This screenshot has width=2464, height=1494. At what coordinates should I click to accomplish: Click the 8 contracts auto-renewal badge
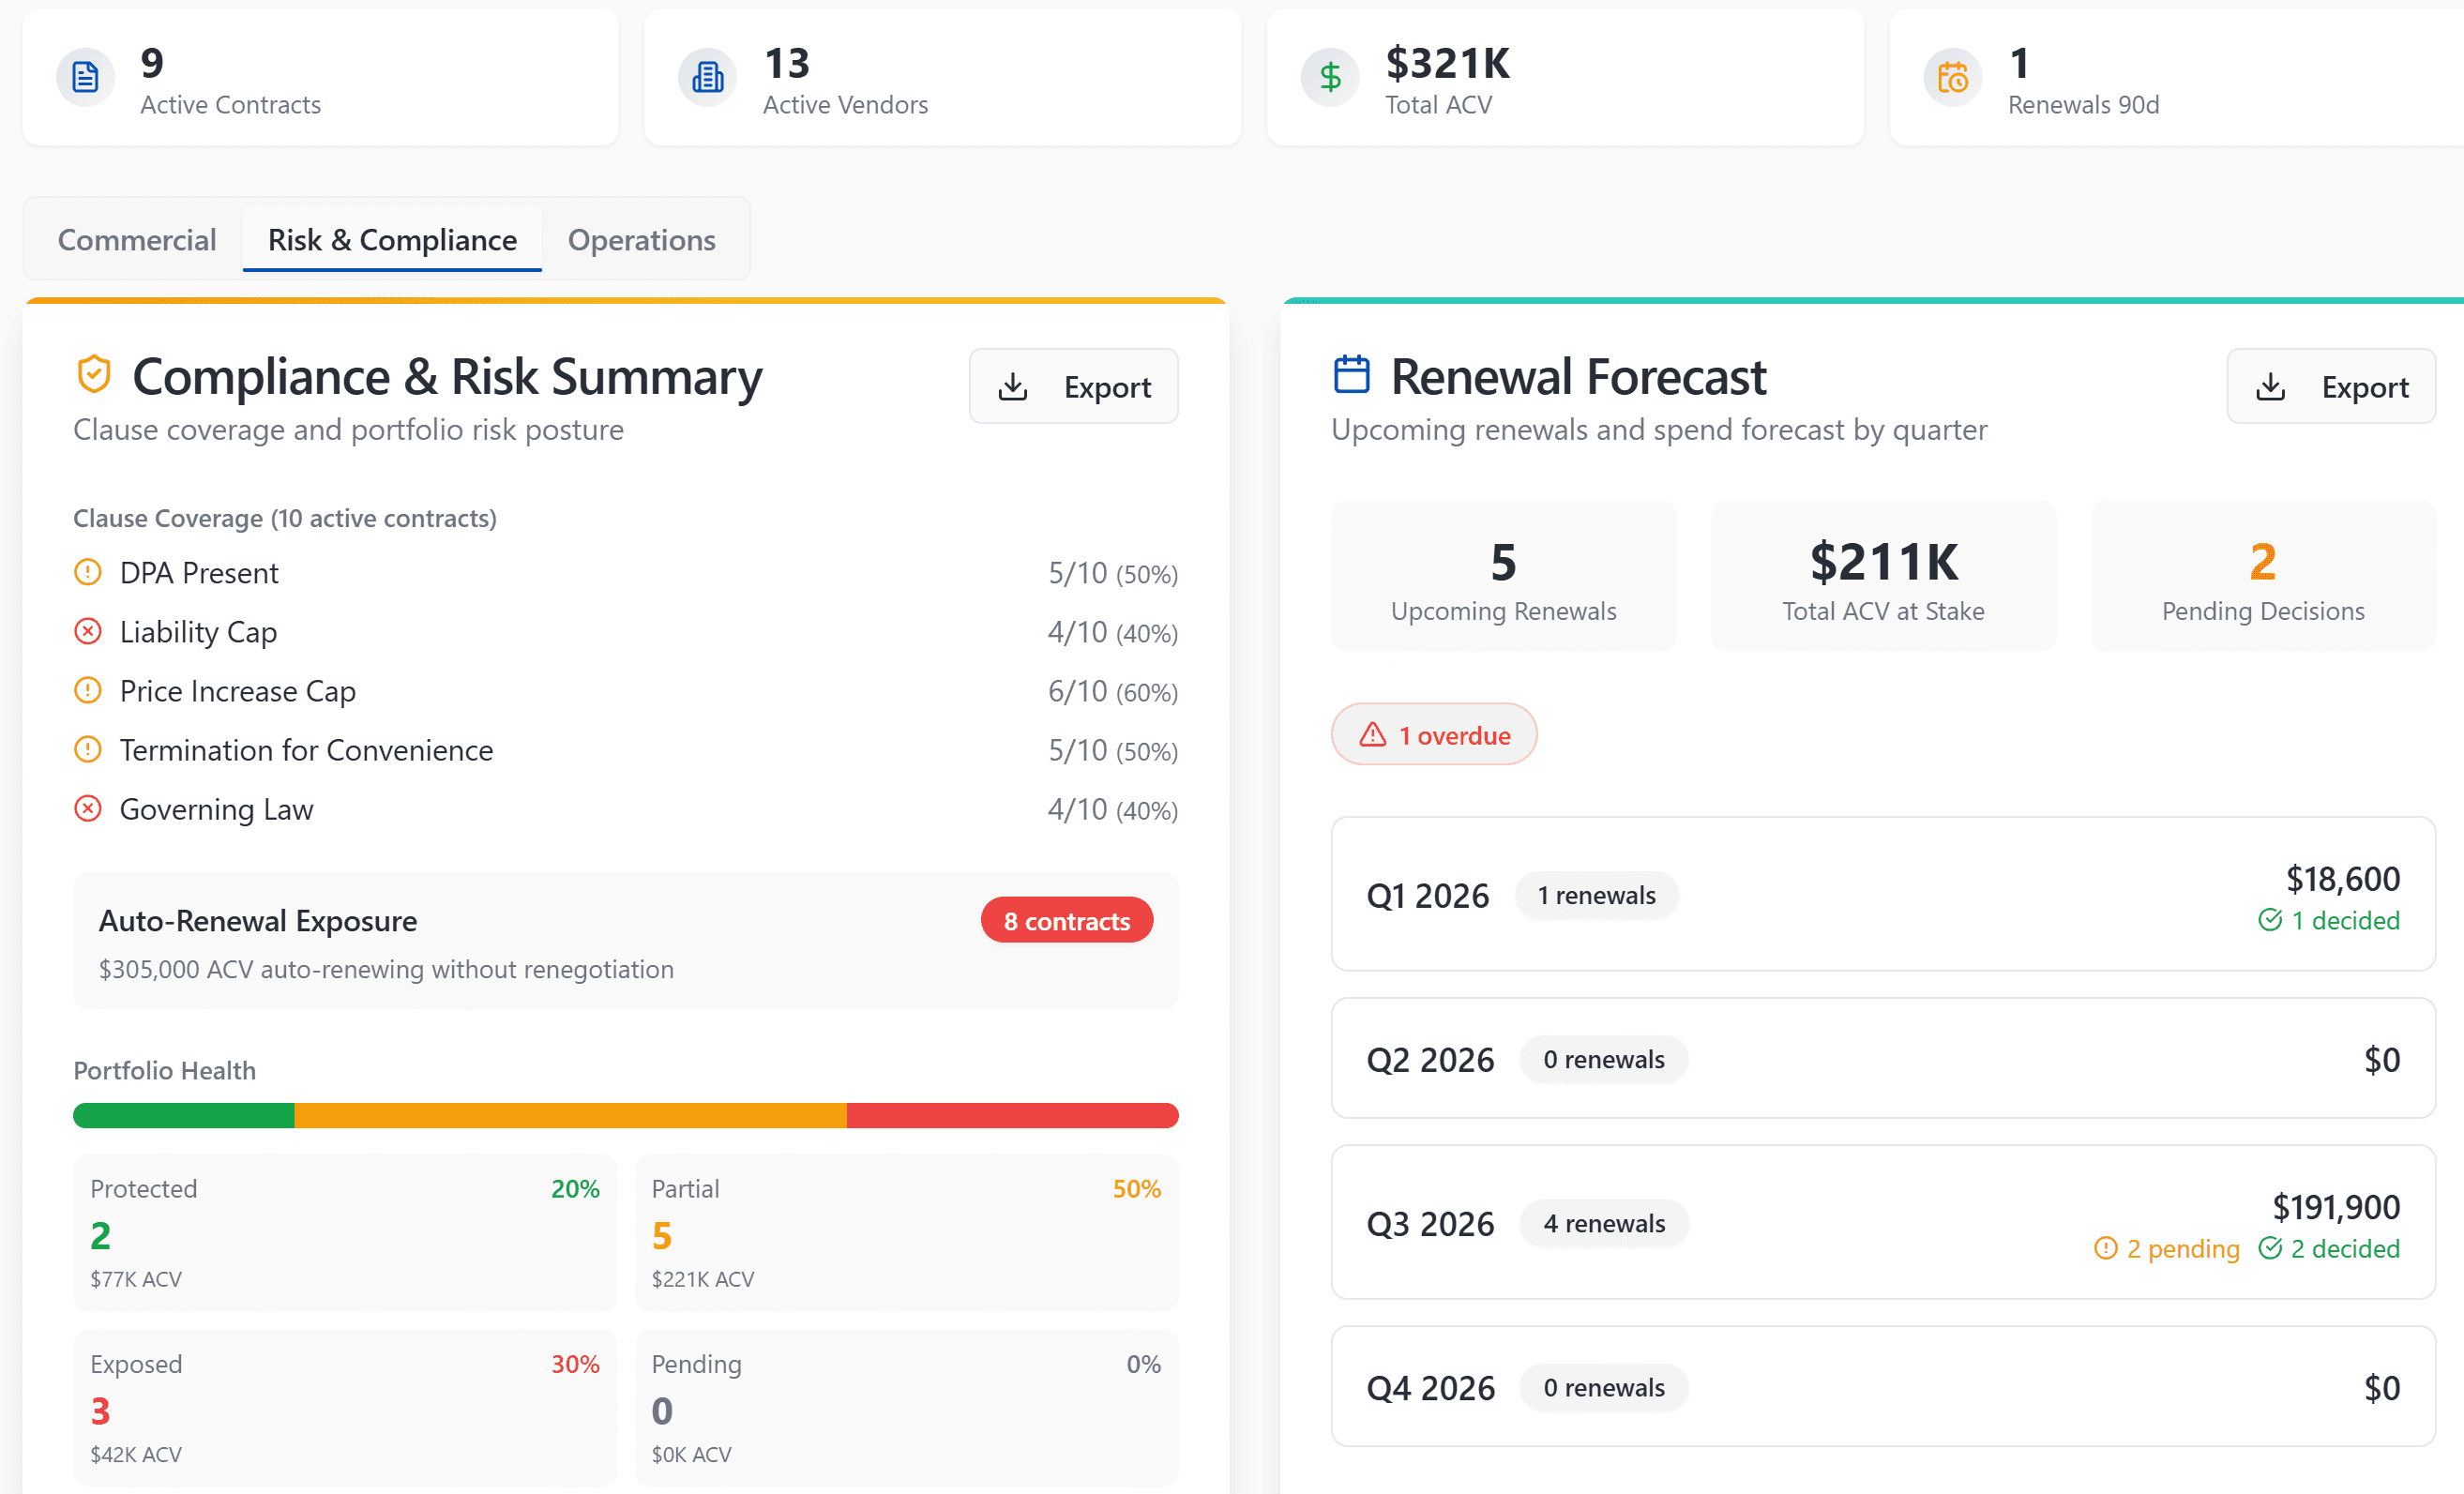pos(1066,921)
